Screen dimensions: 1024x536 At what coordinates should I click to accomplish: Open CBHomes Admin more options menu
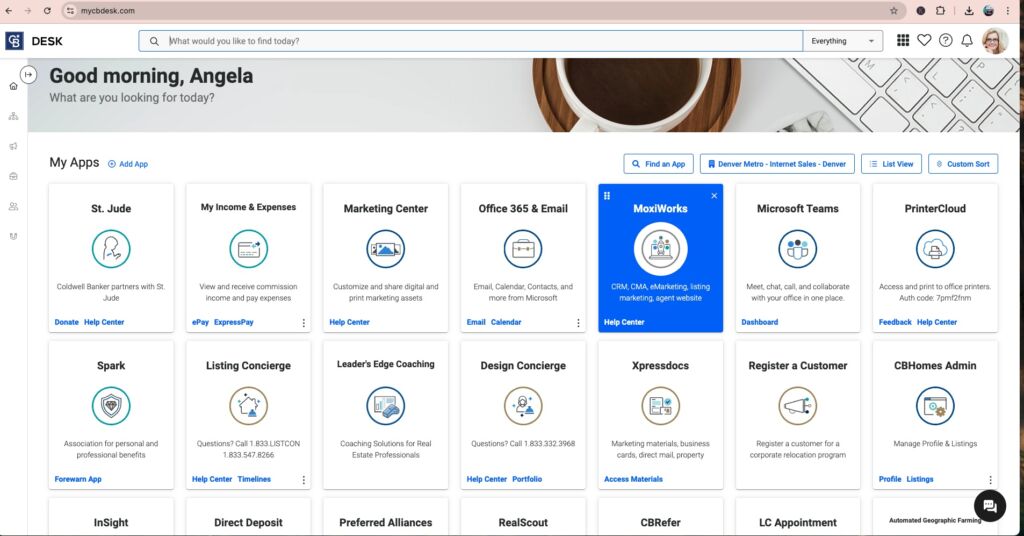(x=990, y=479)
